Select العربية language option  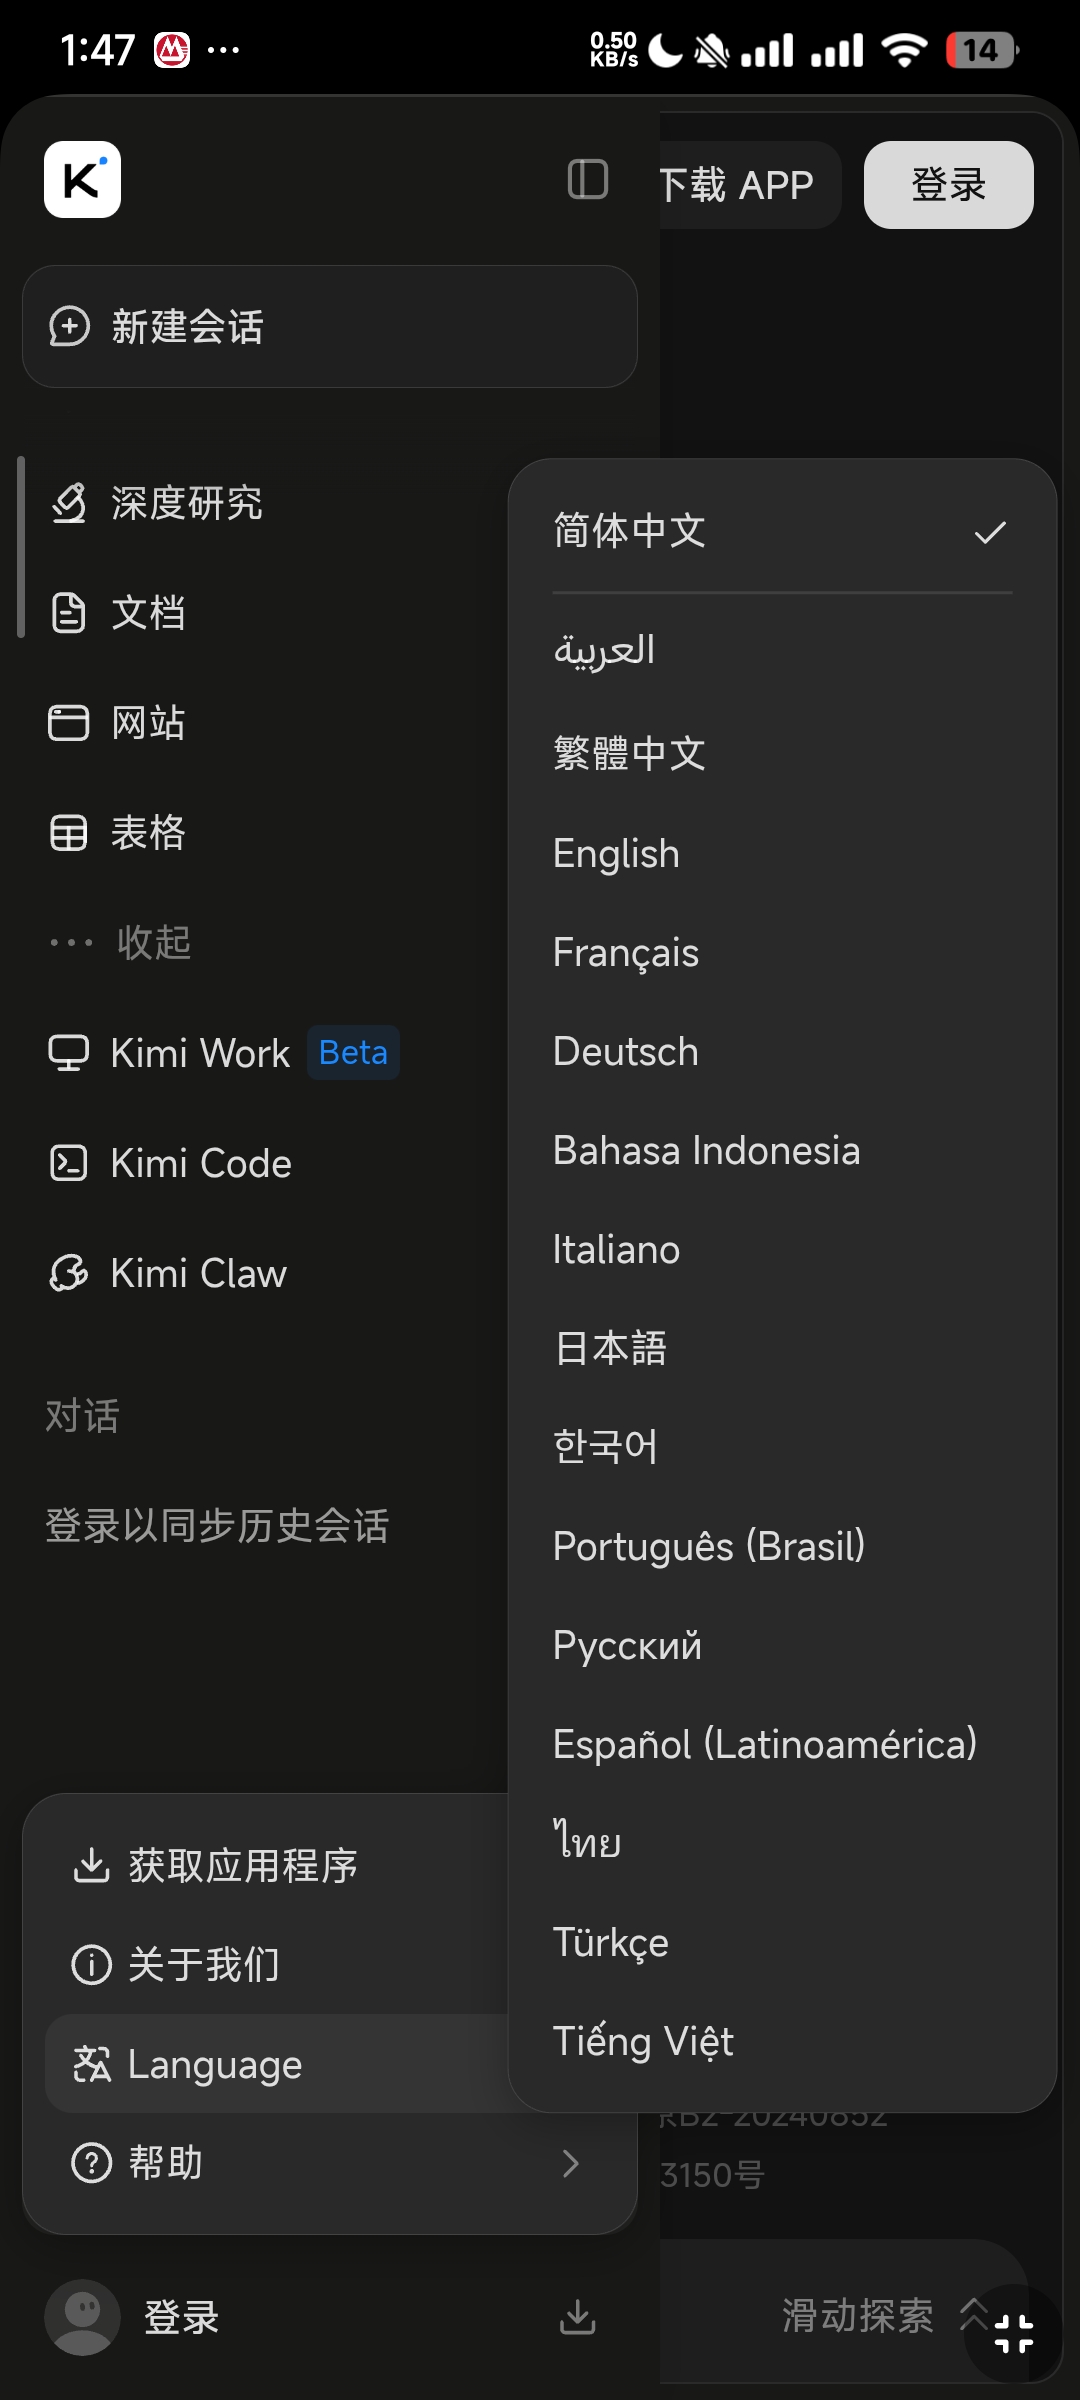[x=782, y=651]
